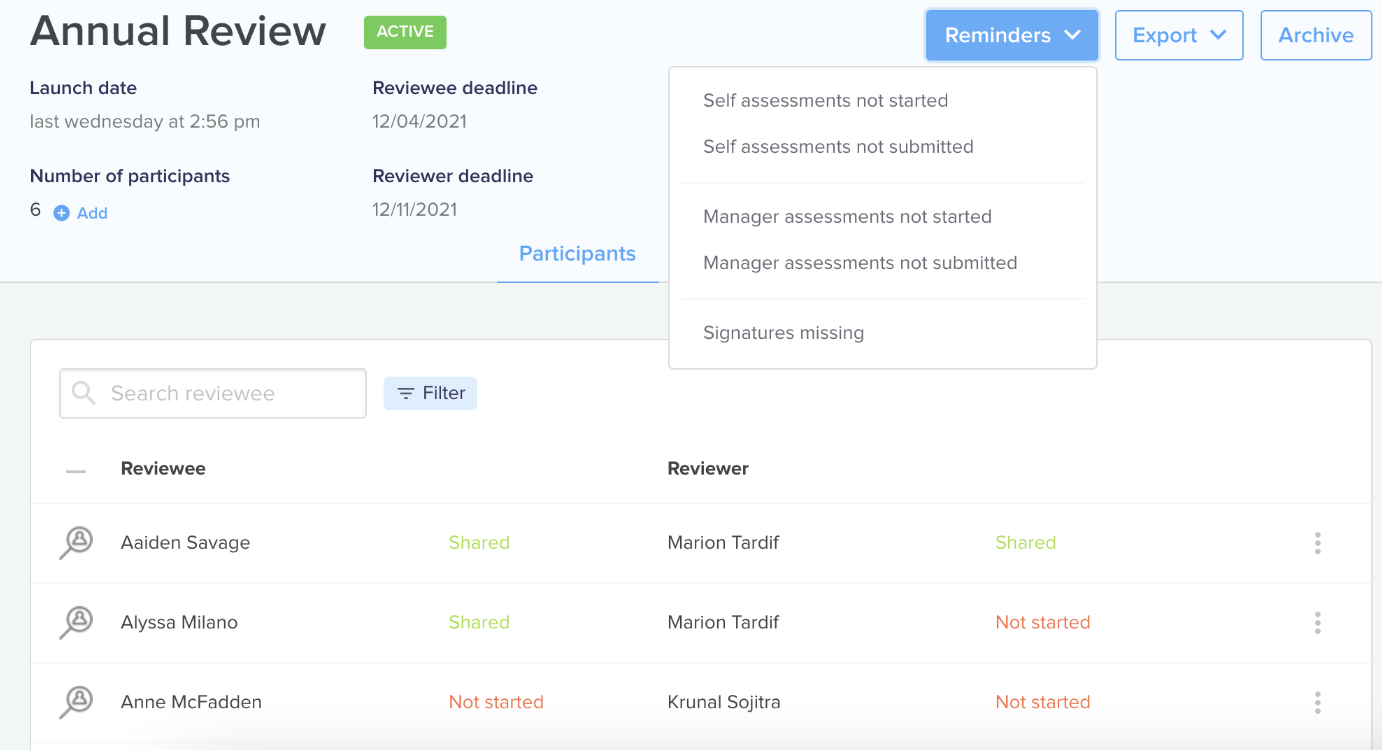
Task: Select 'Self assessments not started' reminder
Action: 825,100
